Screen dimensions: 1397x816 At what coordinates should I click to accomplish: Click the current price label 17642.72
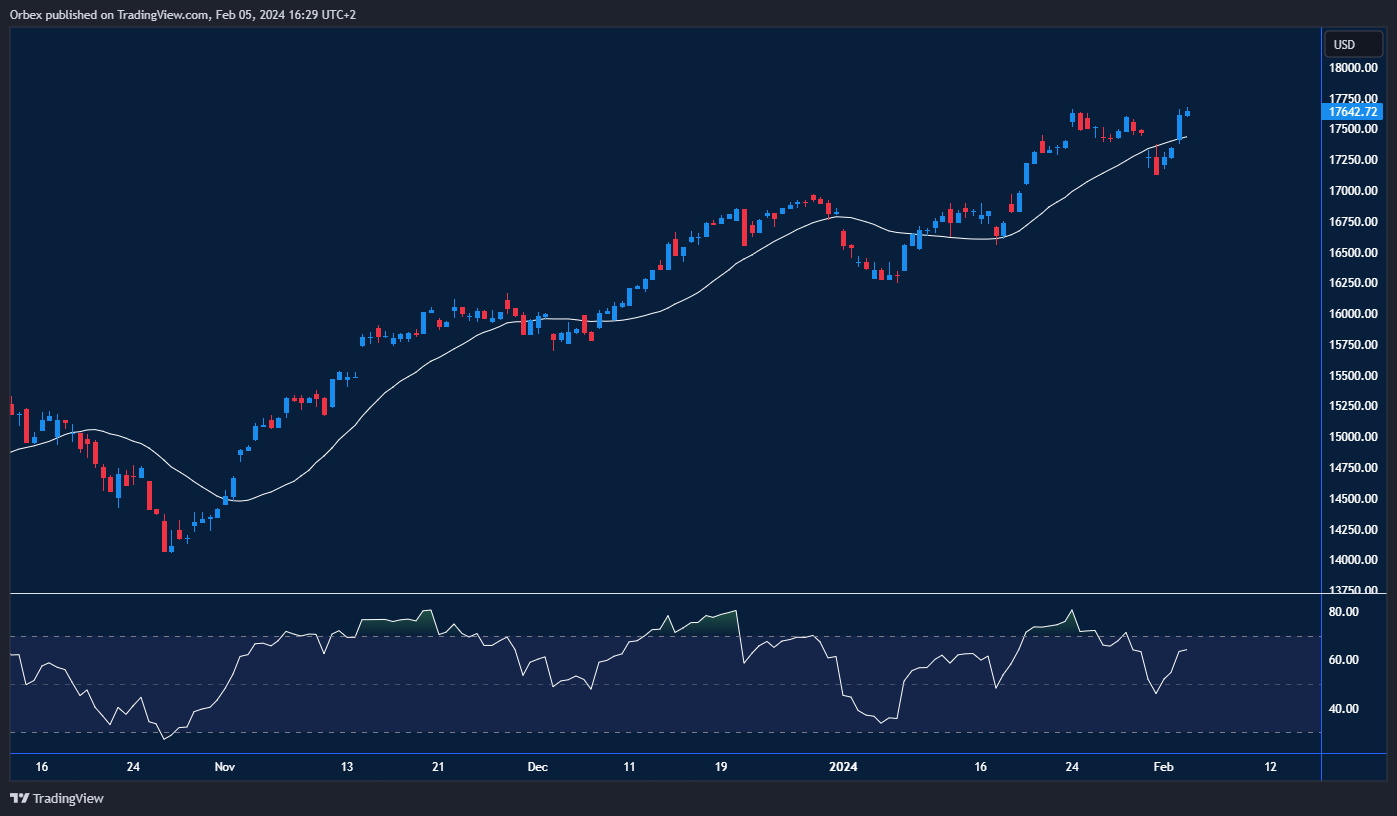[x=1354, y=112]
